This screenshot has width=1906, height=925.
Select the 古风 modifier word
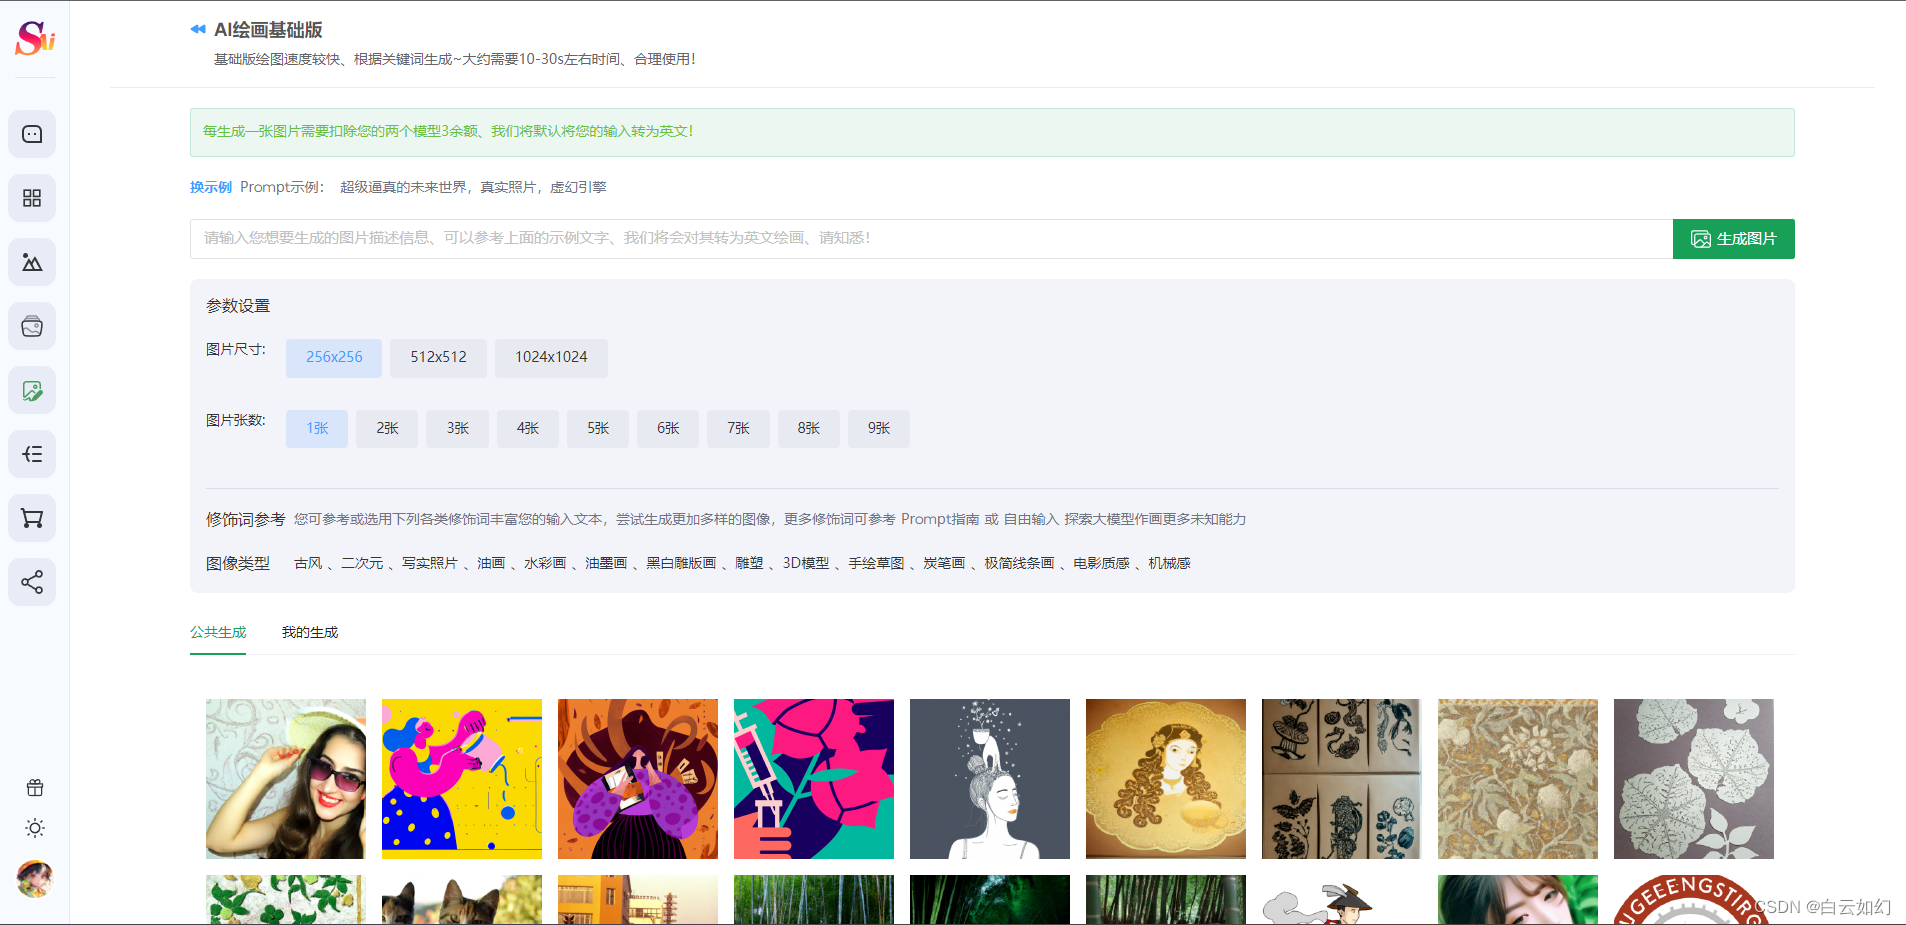308,563
